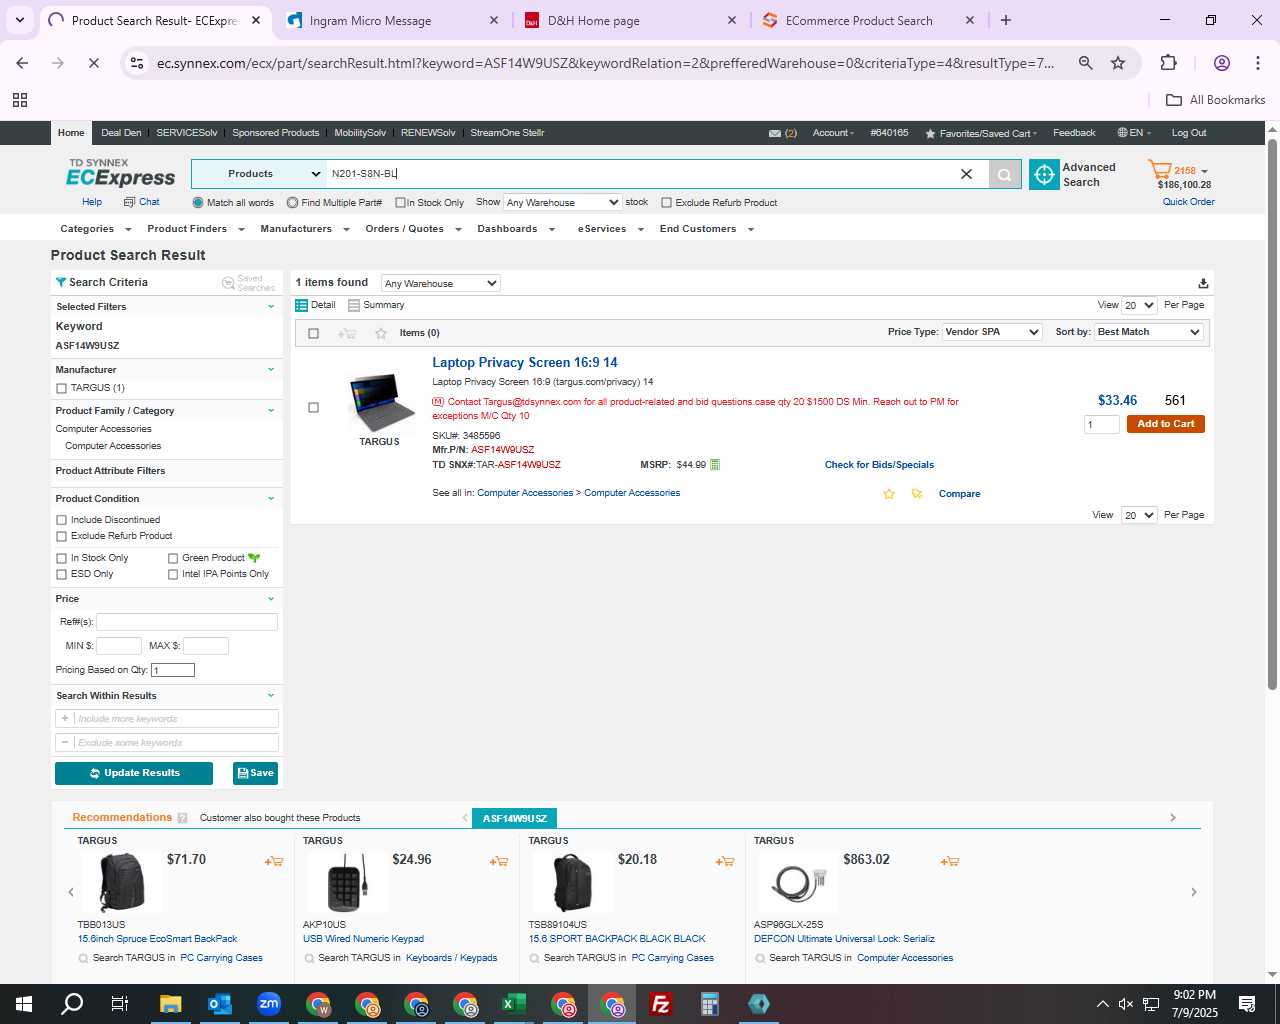
Task: Open the shopping cart icon
Action: coord(1159,170)
